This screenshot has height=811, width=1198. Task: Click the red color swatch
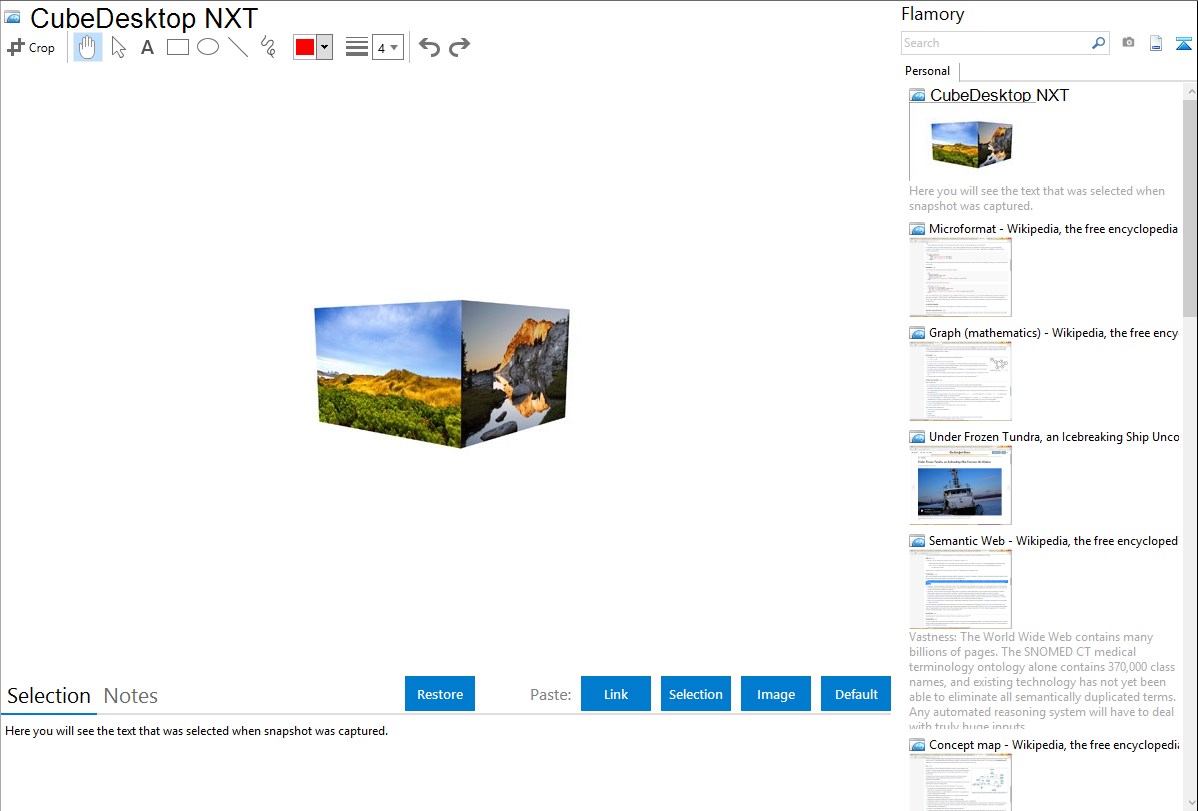click(305, 47)
